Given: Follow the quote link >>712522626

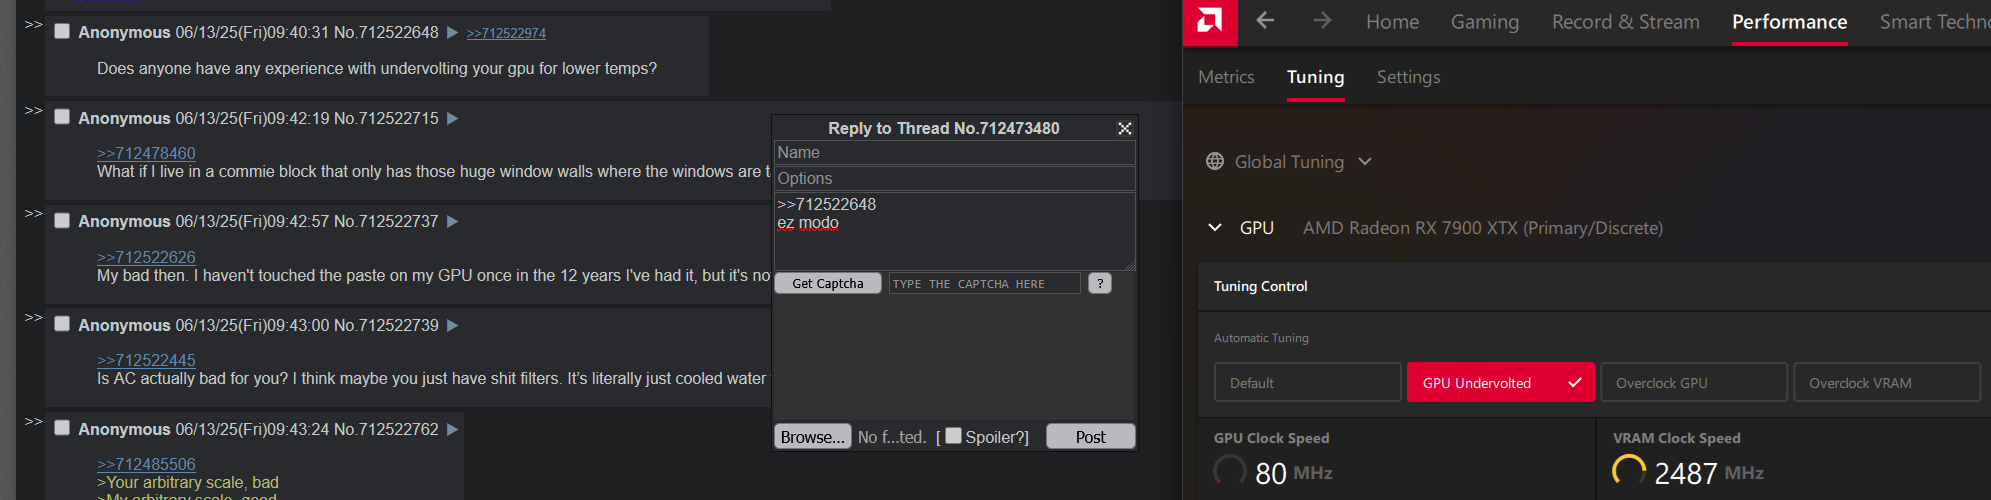Looking at the screenshot, I should [146, 257].
